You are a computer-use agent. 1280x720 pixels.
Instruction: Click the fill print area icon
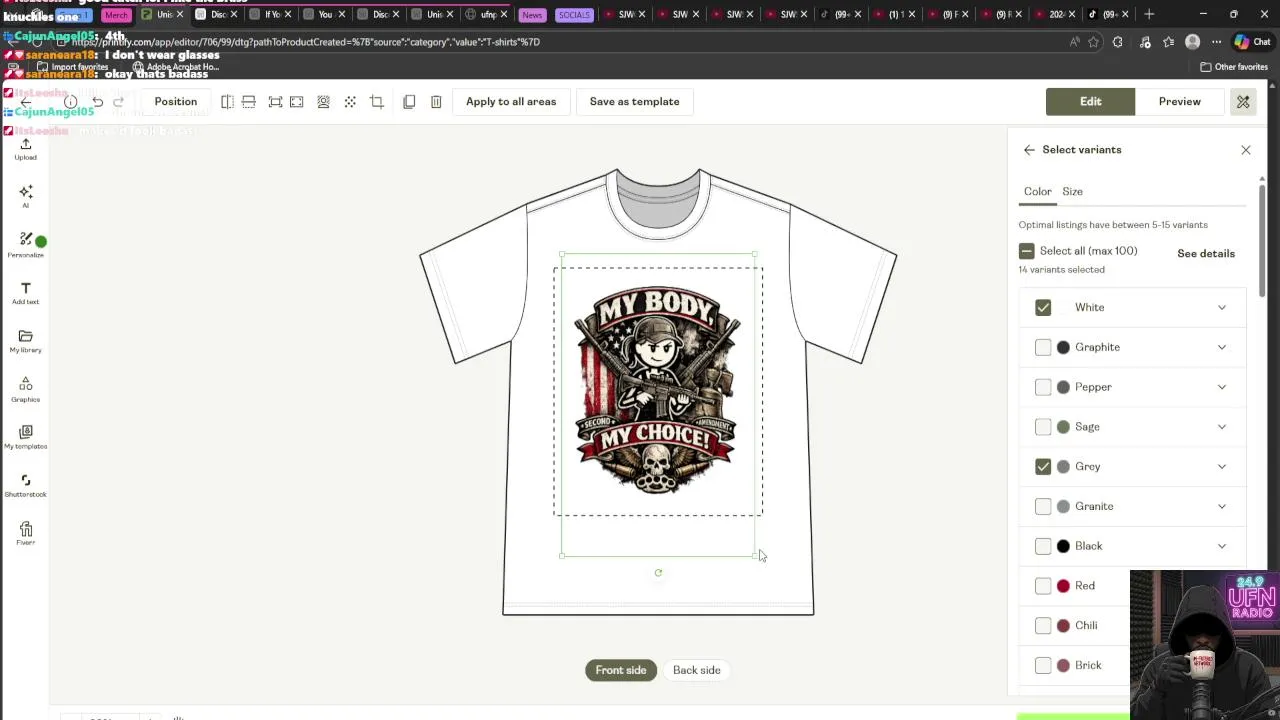(x=296, y=102)
